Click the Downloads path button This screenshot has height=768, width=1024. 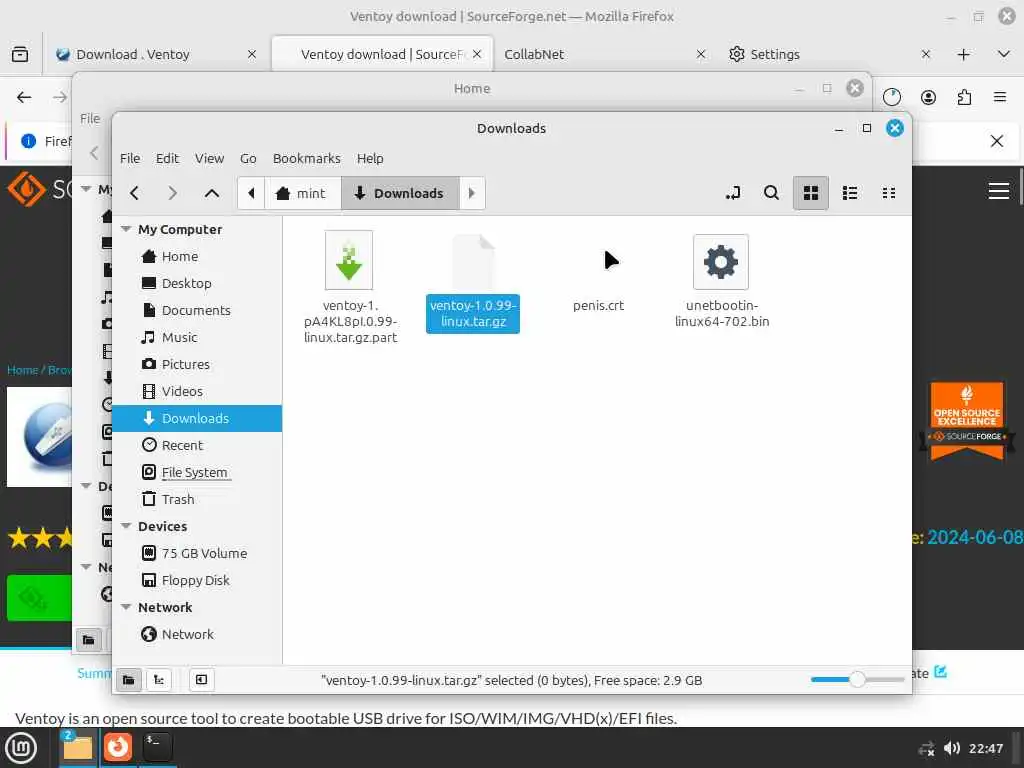(400, 193)
